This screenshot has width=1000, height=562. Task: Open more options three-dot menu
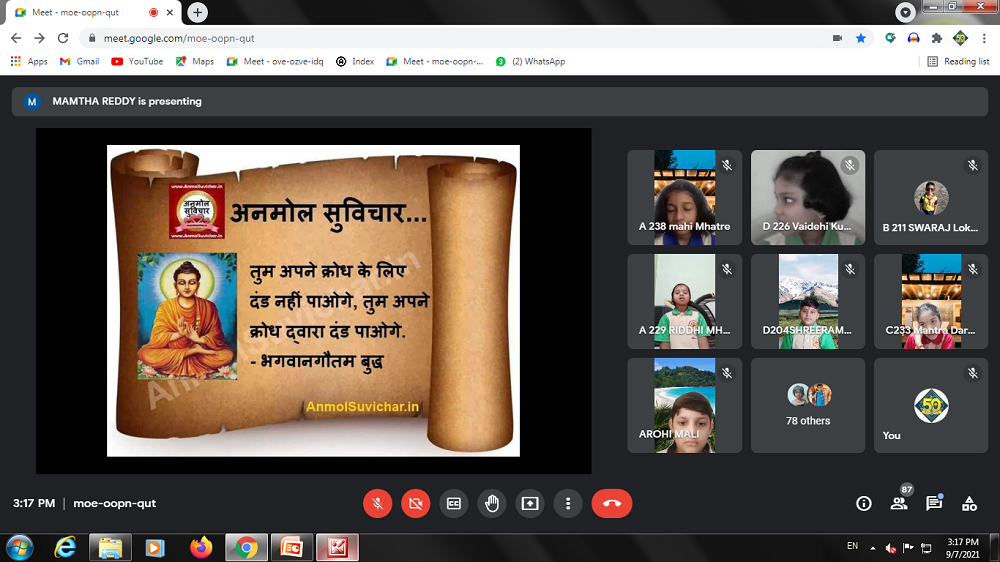568,504
